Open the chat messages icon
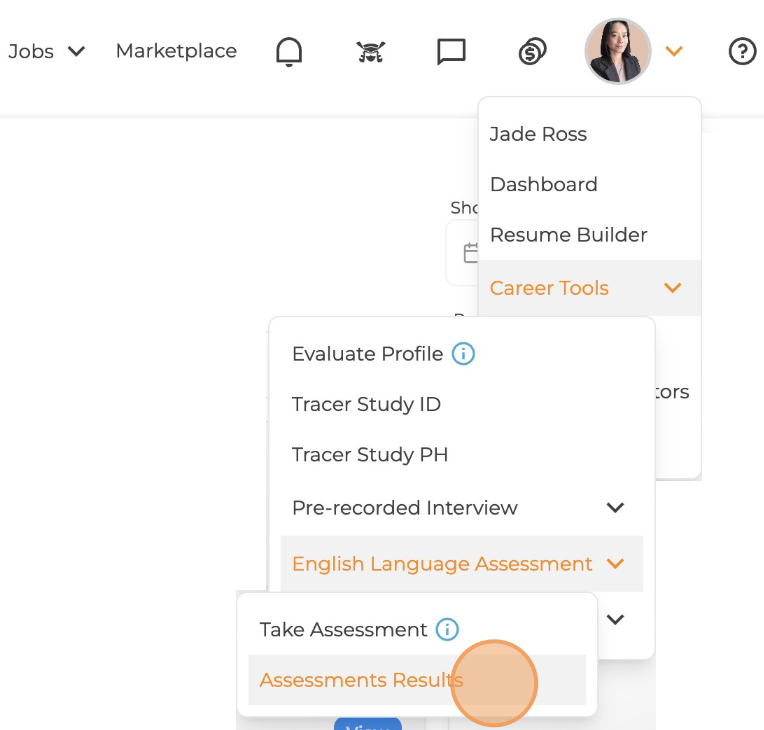This screenshot has width=764, height=730. (x=452, y=51)
